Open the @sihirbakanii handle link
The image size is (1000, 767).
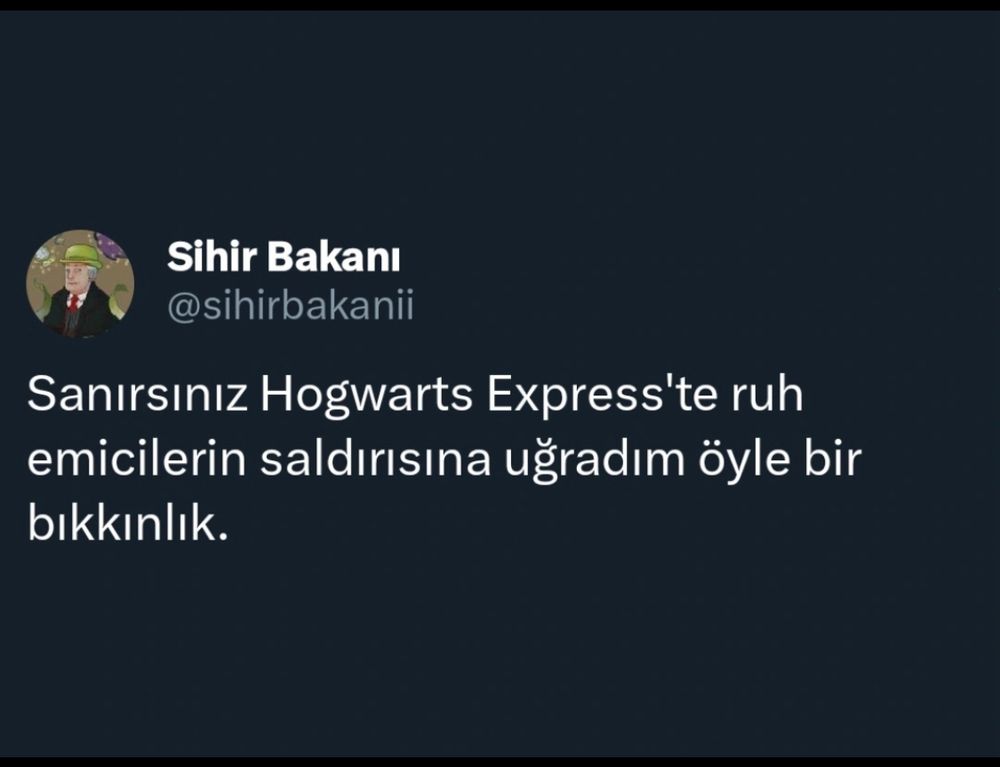[x=291, y=305]
